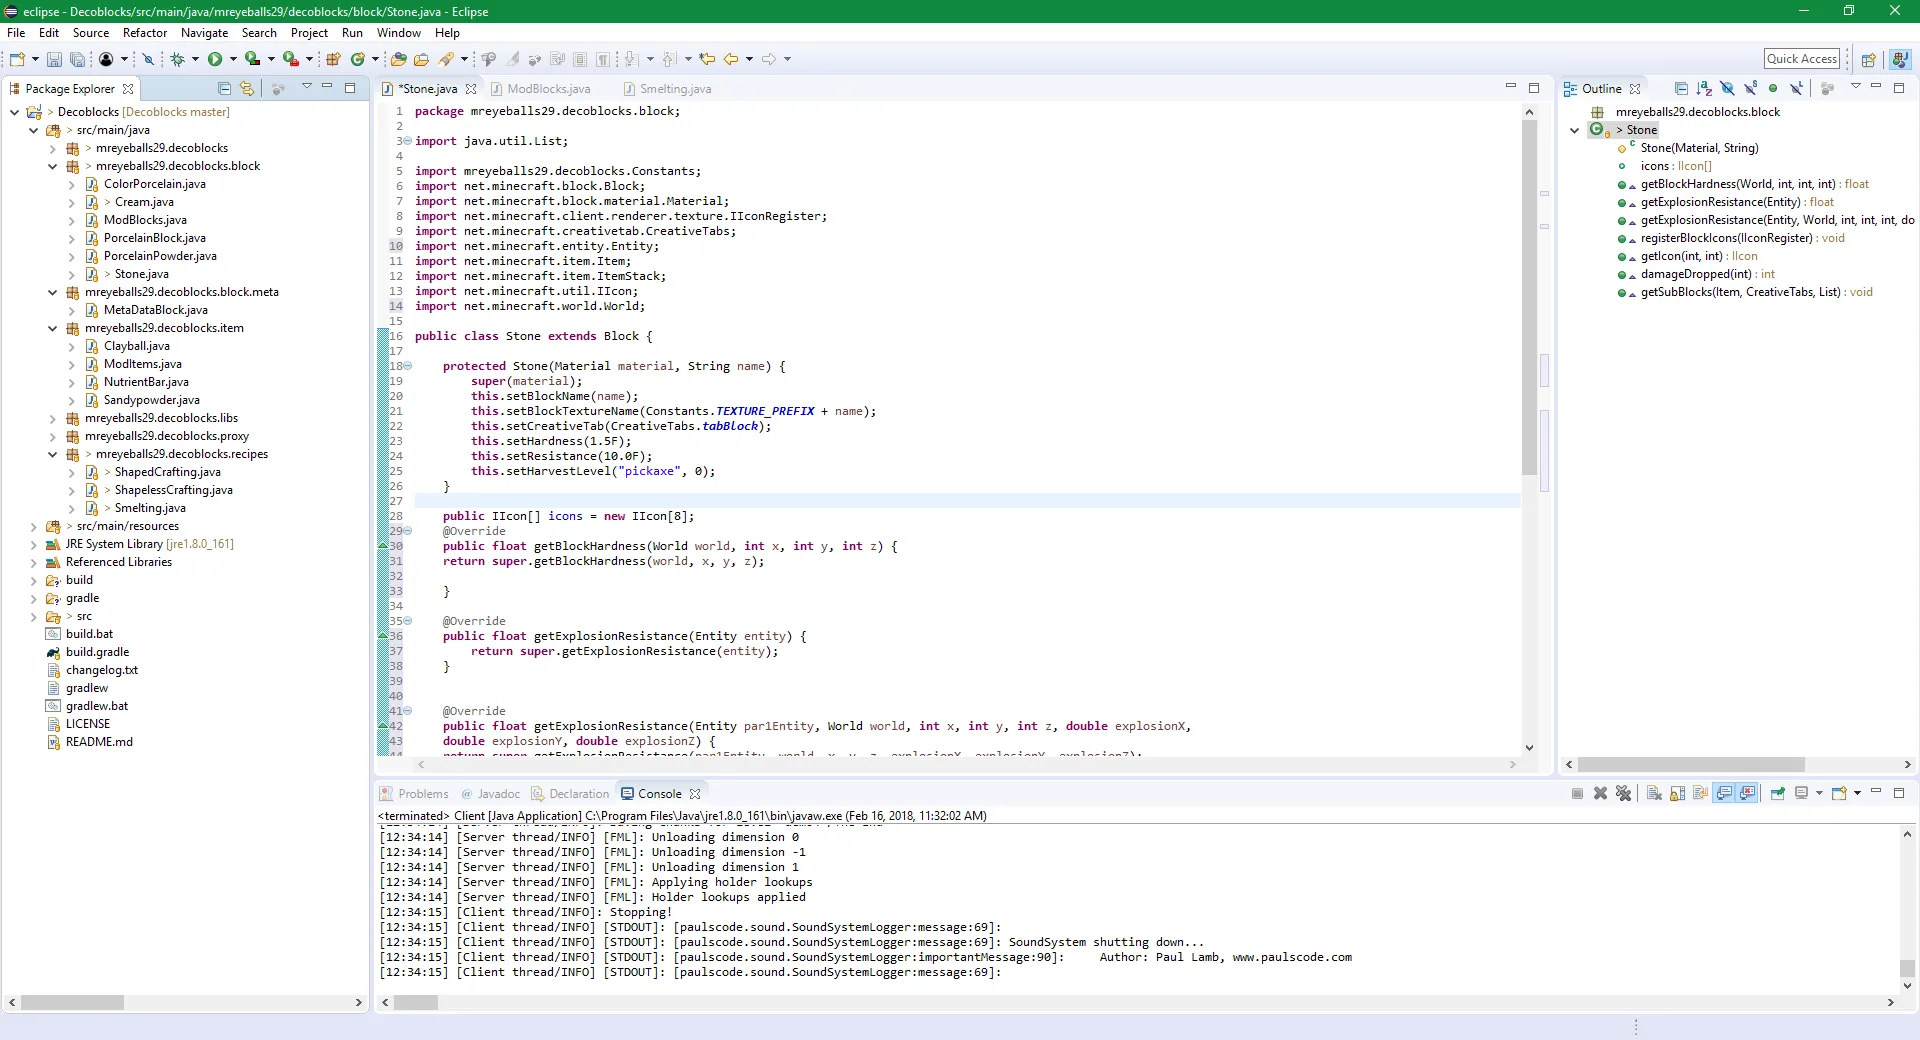This screenshot has width=1920, height=1040.
Task: Select build.gradle file in Package Explorer
Action: (x=97, y=652)
